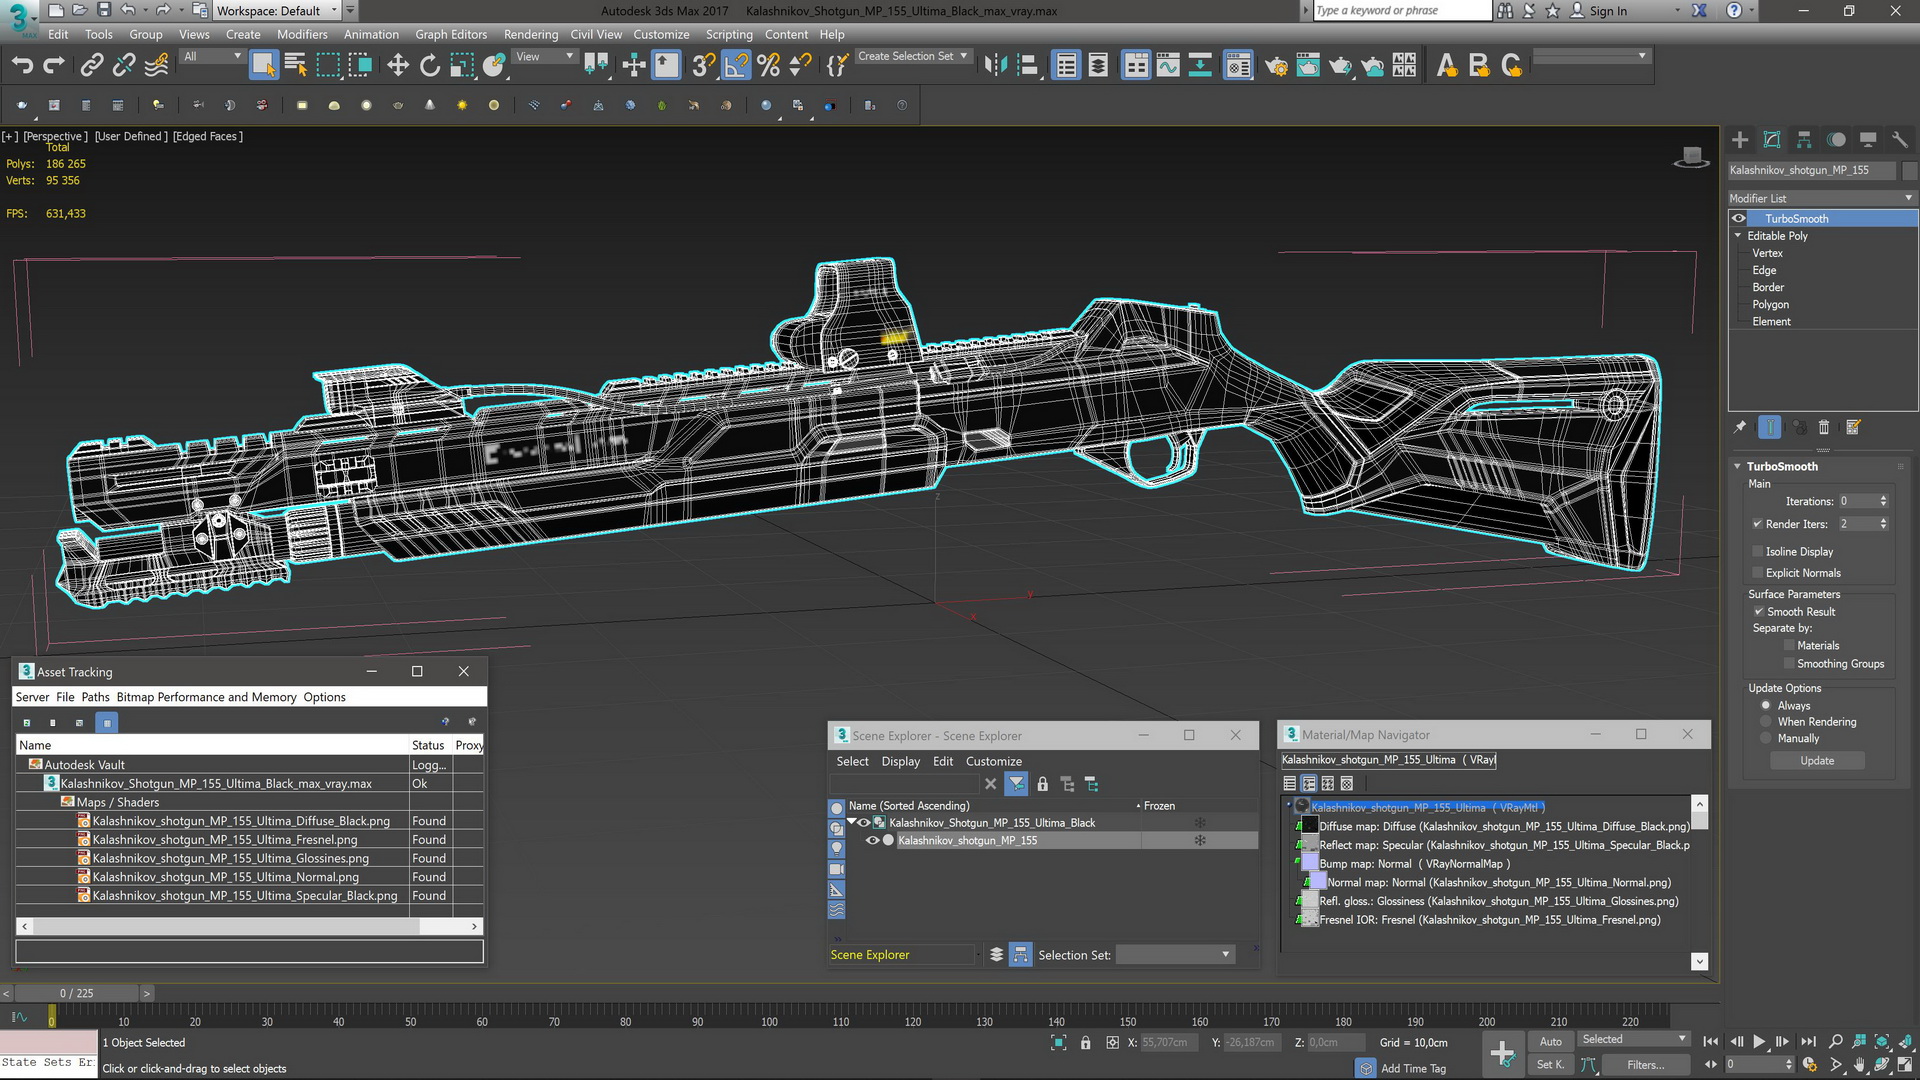
Task: Enable the Isoline Display checkbox
Action: pos(1758,552)
